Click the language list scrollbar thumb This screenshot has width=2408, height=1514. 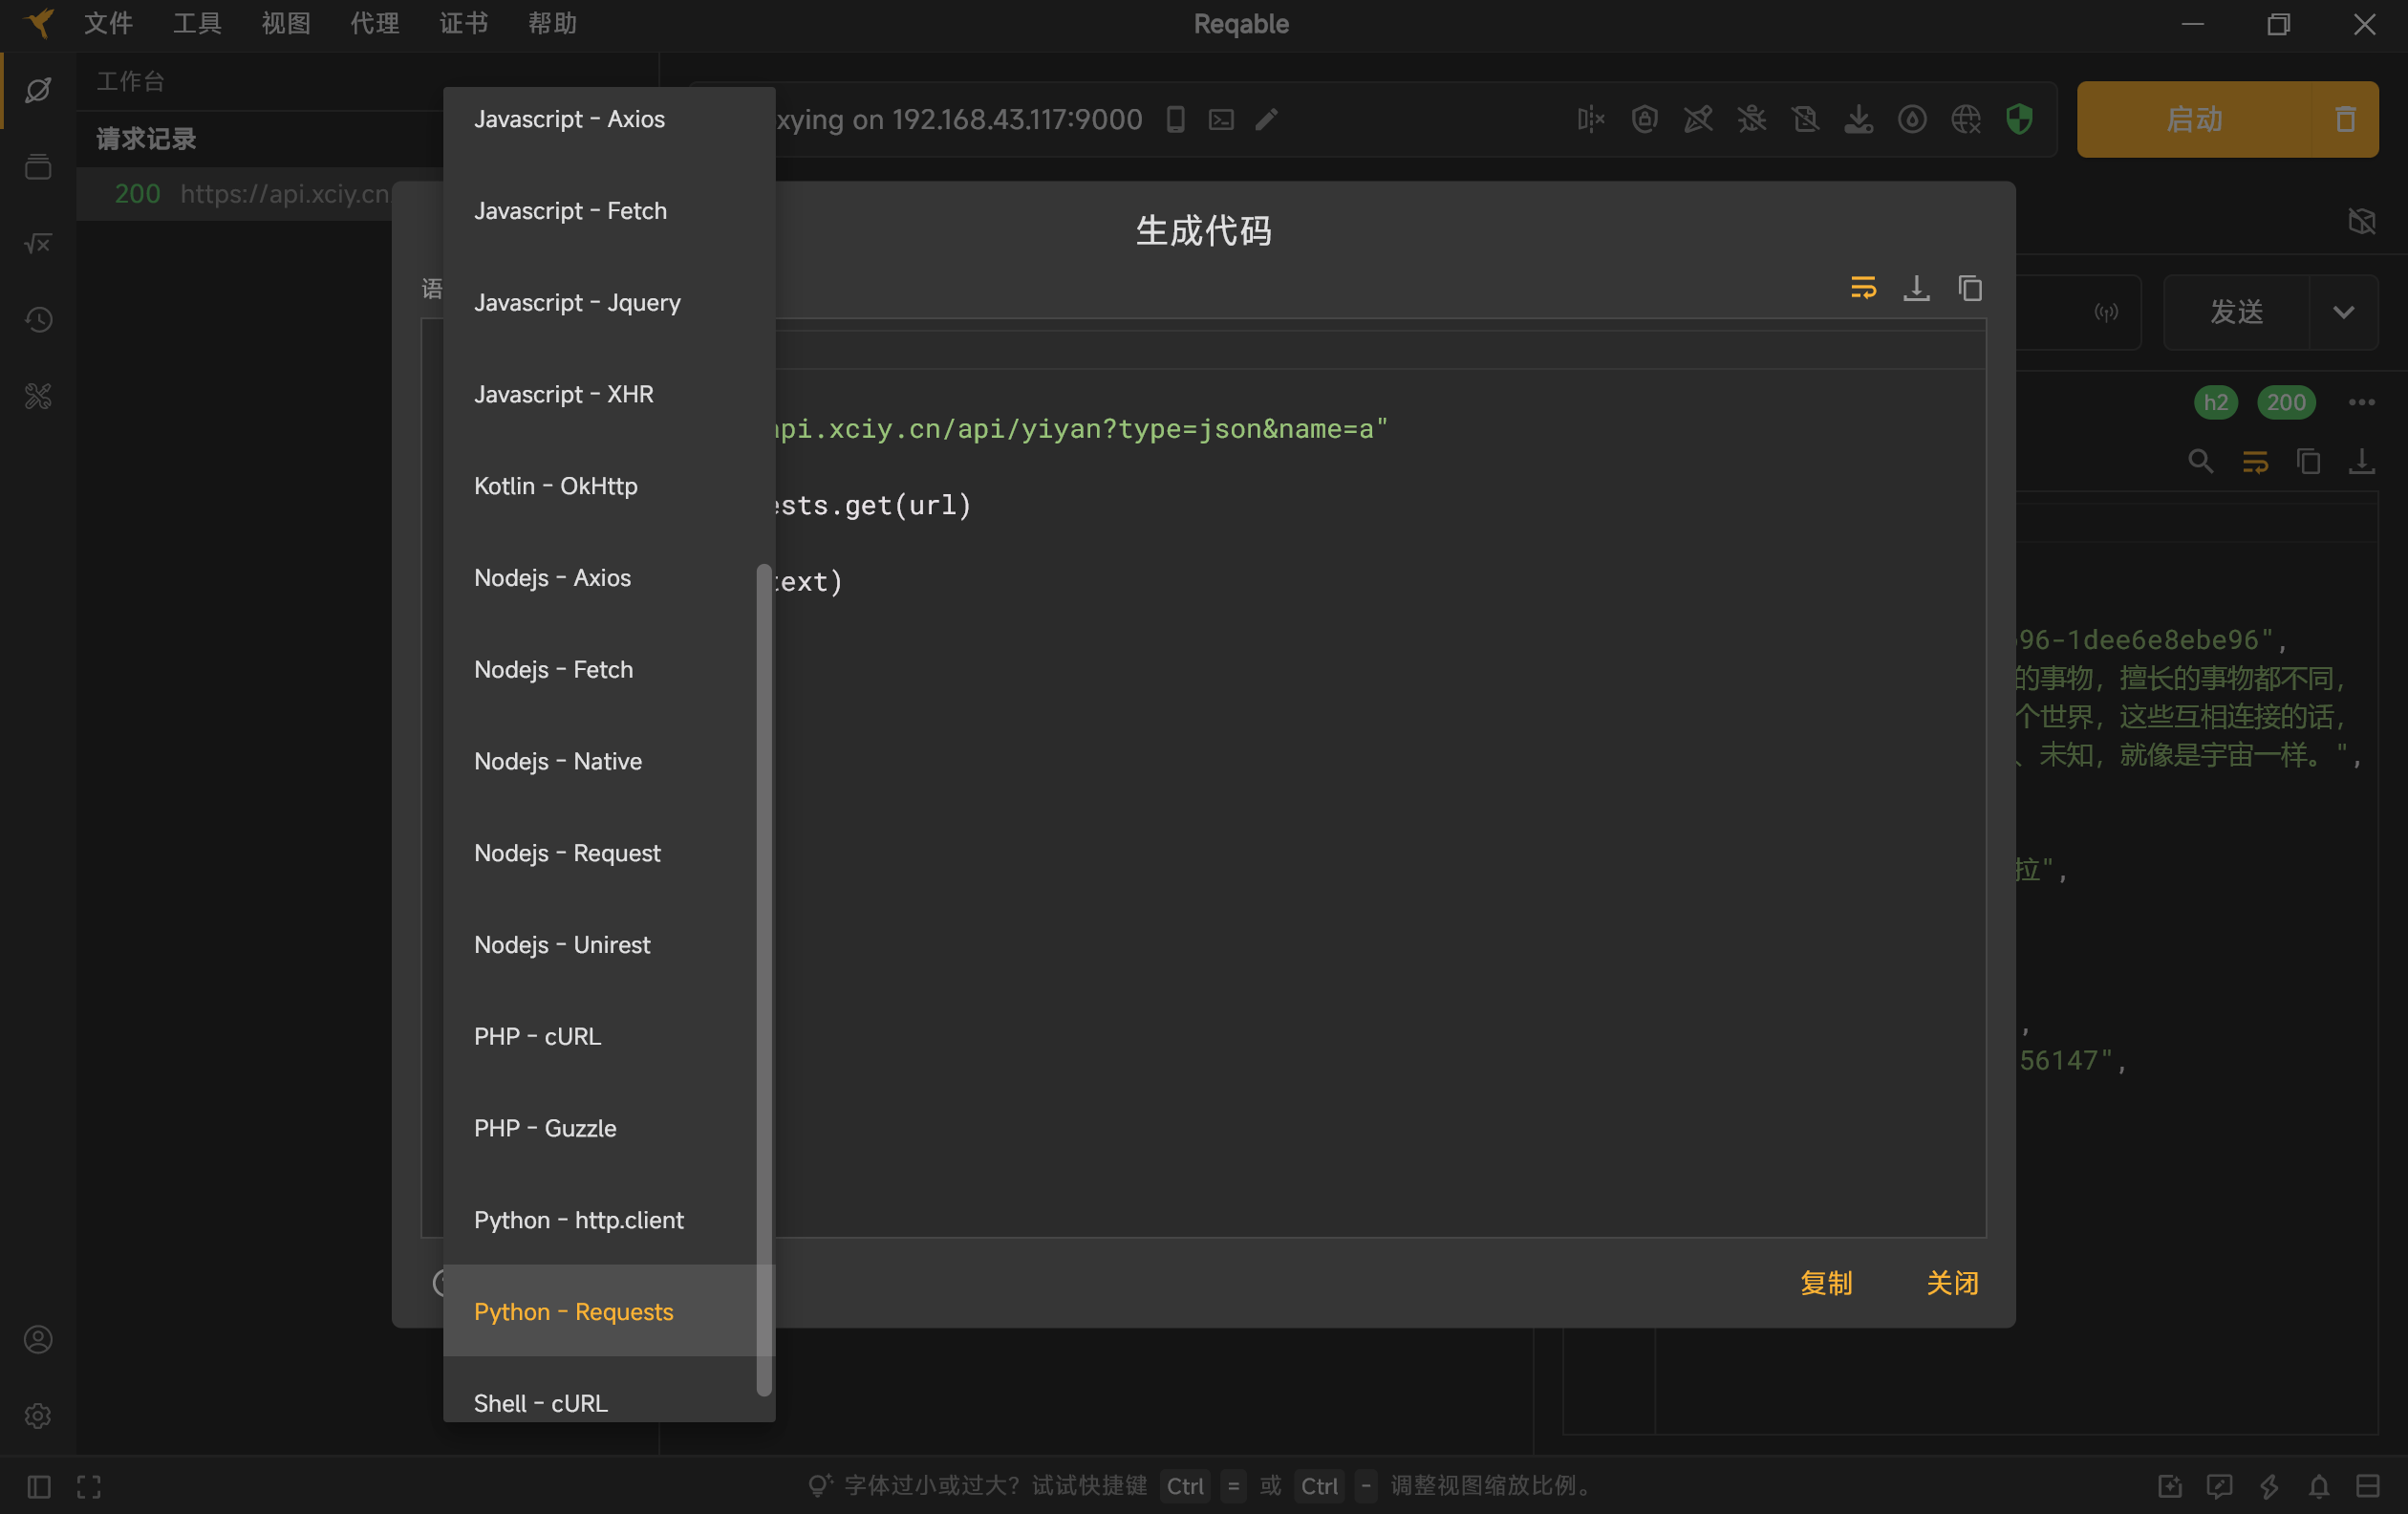(x=764, y=980)
